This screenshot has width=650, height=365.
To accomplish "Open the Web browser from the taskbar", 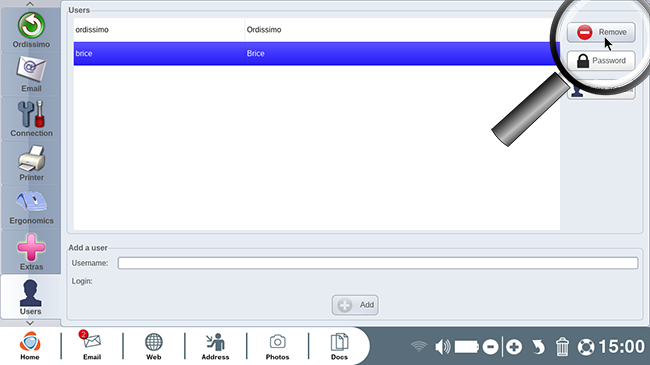I will (x=153, y=346).
